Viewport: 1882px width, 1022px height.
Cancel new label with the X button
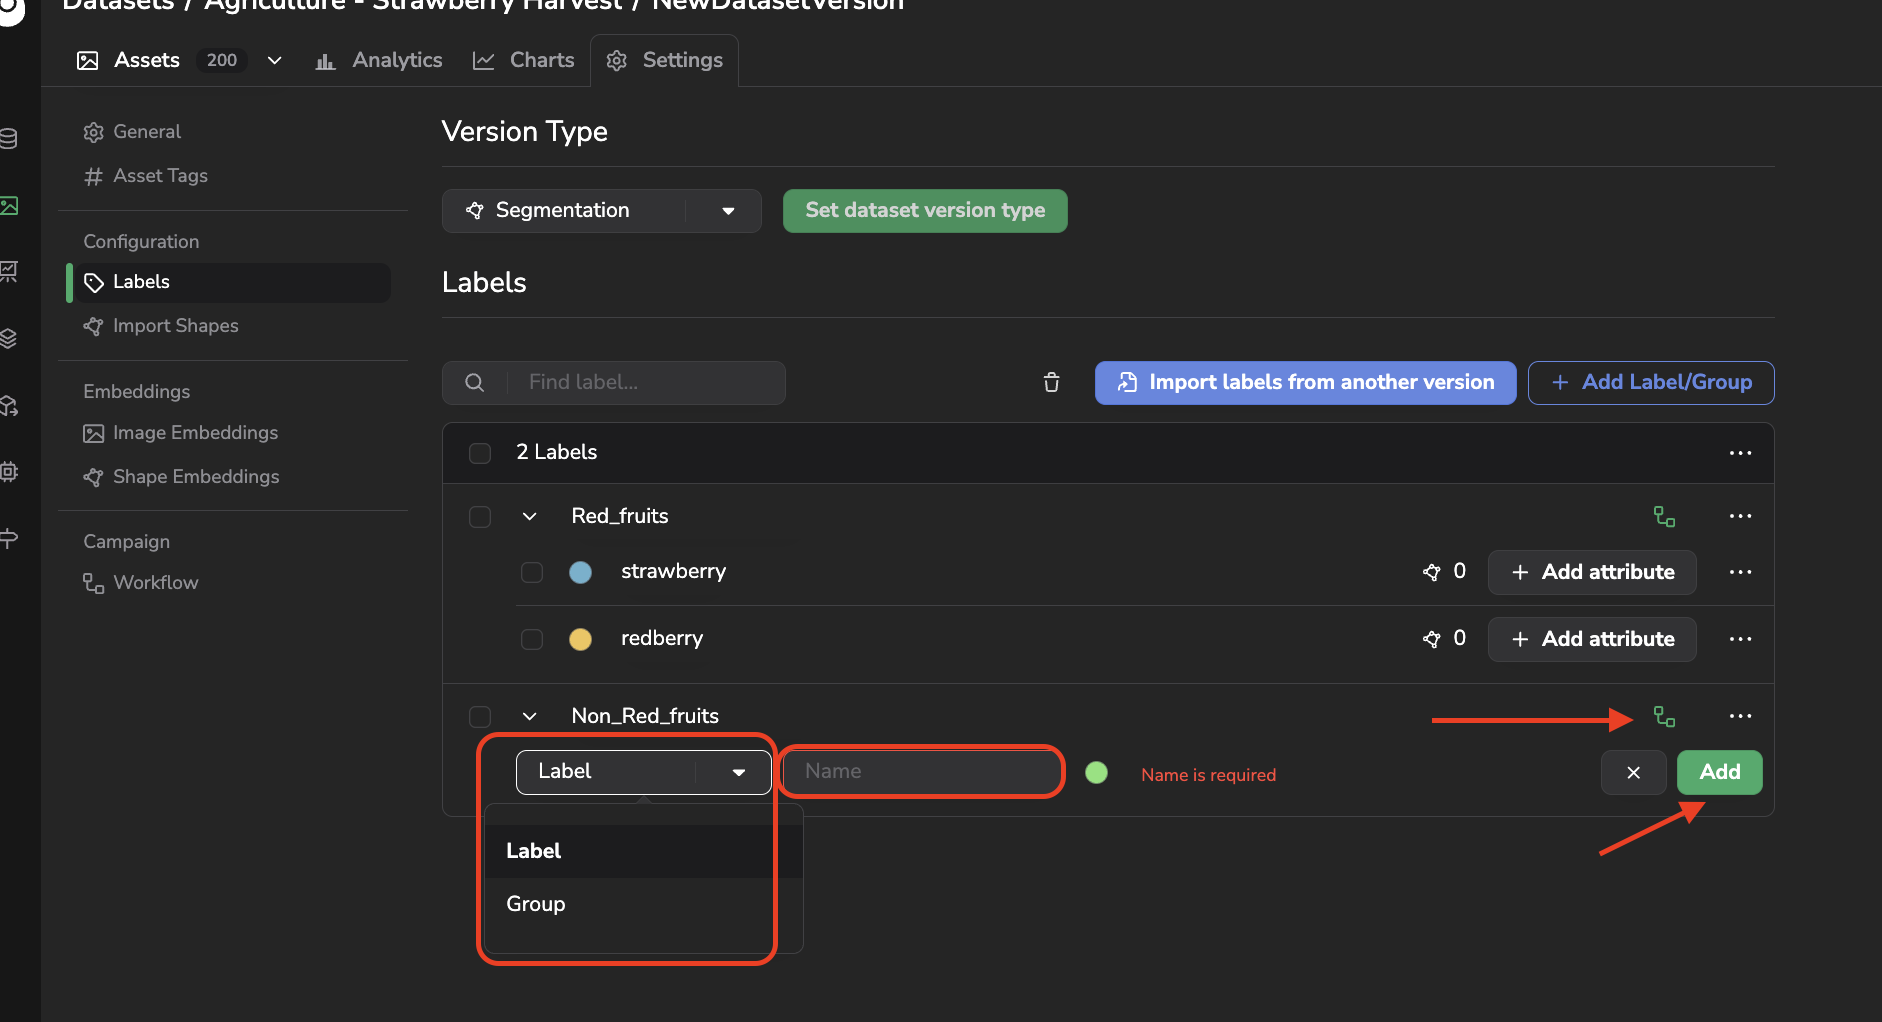(1633, 772)
